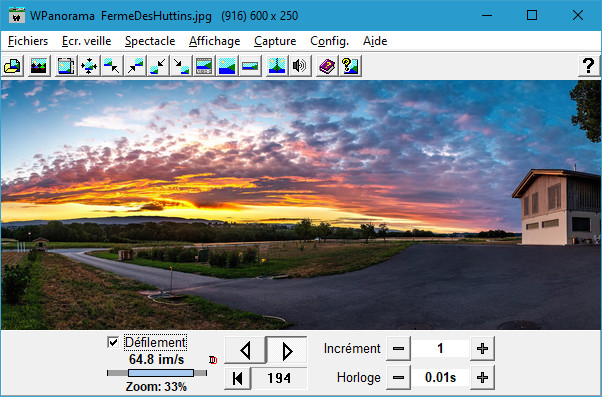This screenshot has height=397, width=602.
Task: Click the picture with control bar icon
Action: tap(204, 66)
